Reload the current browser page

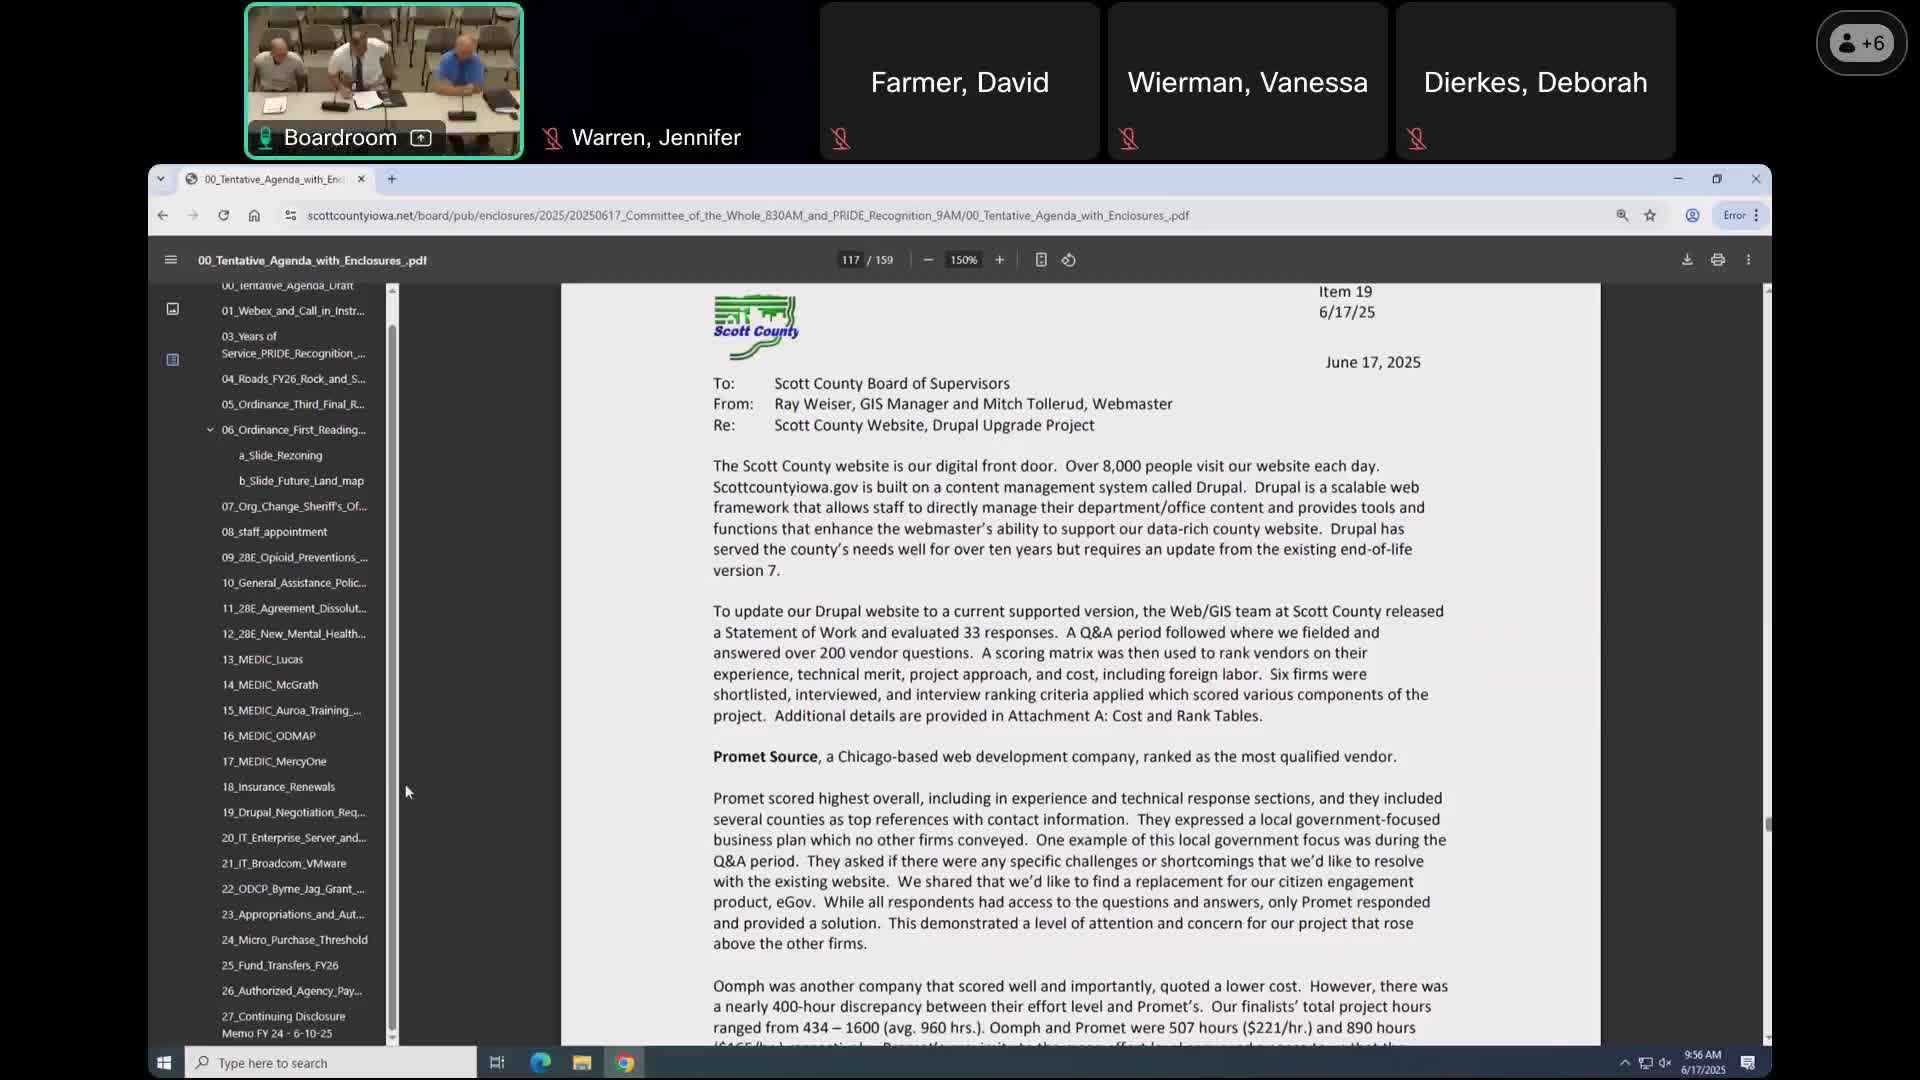(x=223, y=215)
